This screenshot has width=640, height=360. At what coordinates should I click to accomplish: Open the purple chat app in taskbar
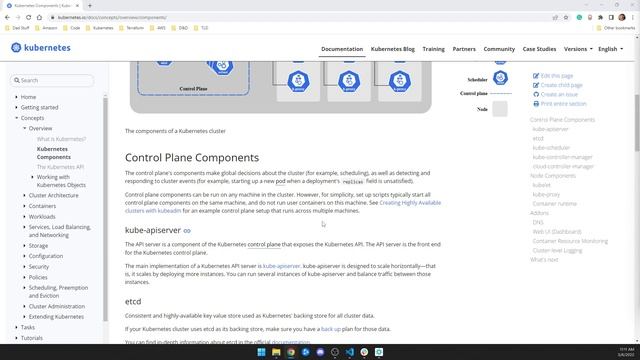(x=320, y=352)
